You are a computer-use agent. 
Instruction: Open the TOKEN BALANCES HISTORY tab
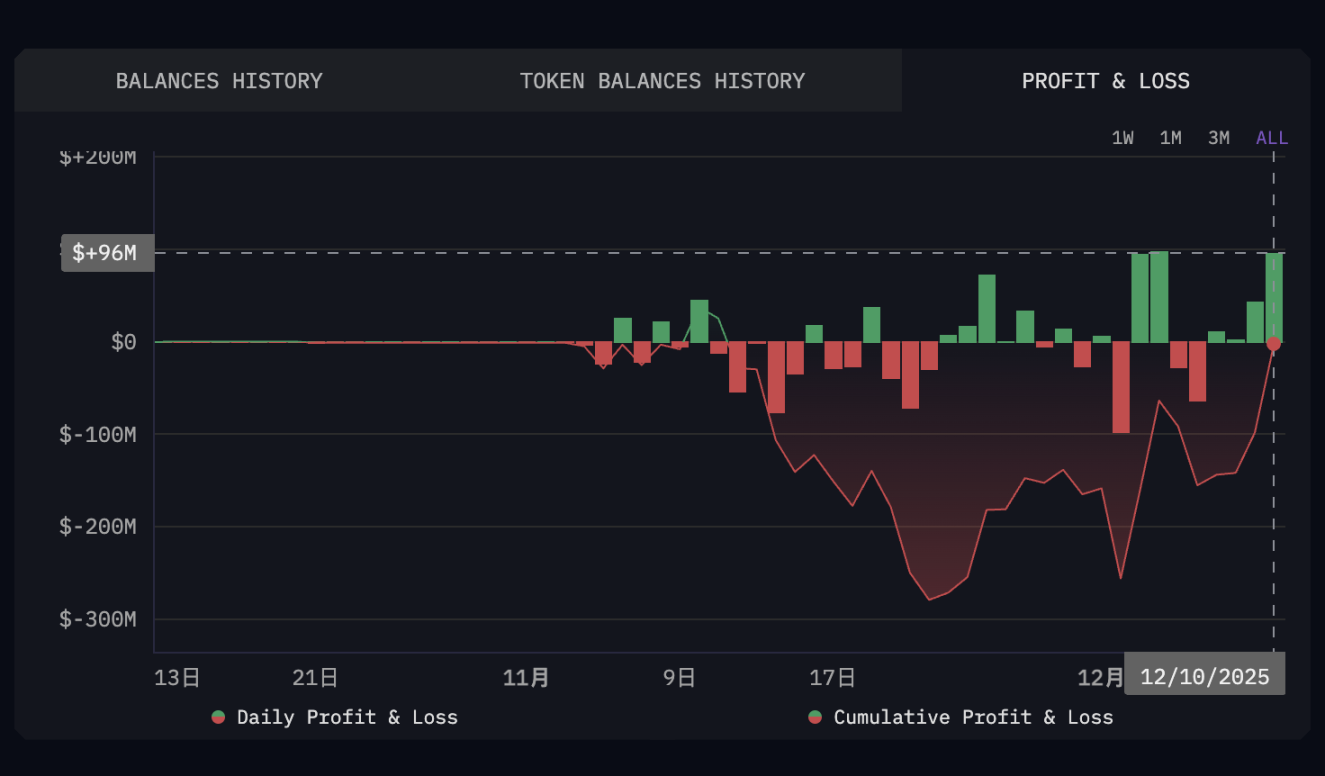[x=662, y=81]
